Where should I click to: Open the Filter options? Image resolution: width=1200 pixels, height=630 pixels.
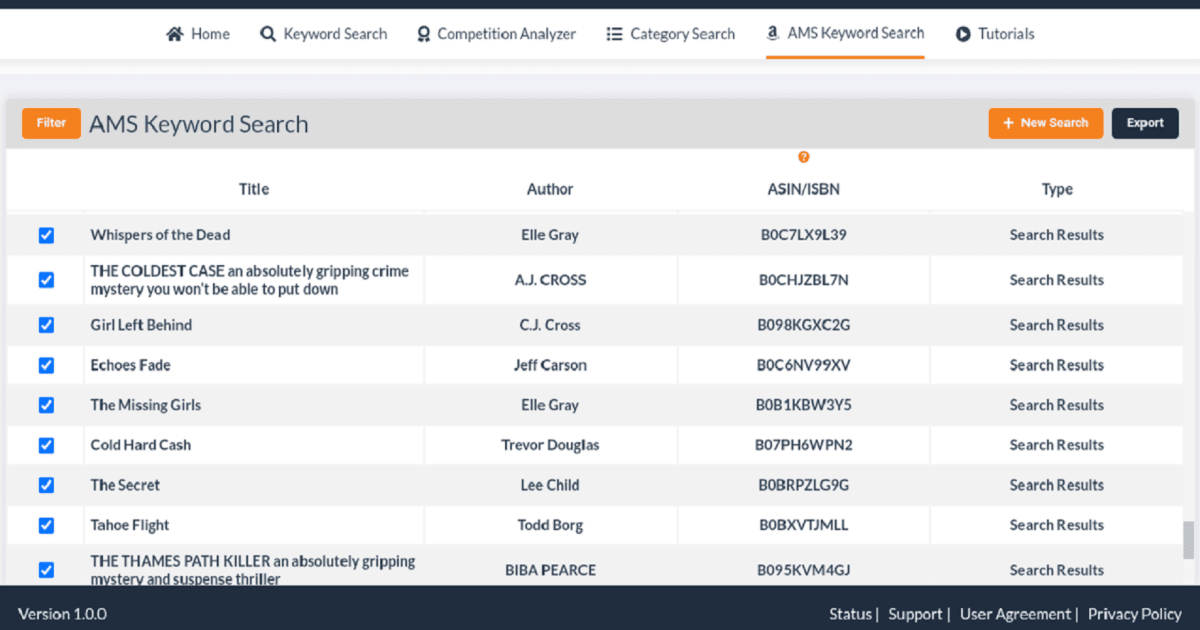pos(51,123)
